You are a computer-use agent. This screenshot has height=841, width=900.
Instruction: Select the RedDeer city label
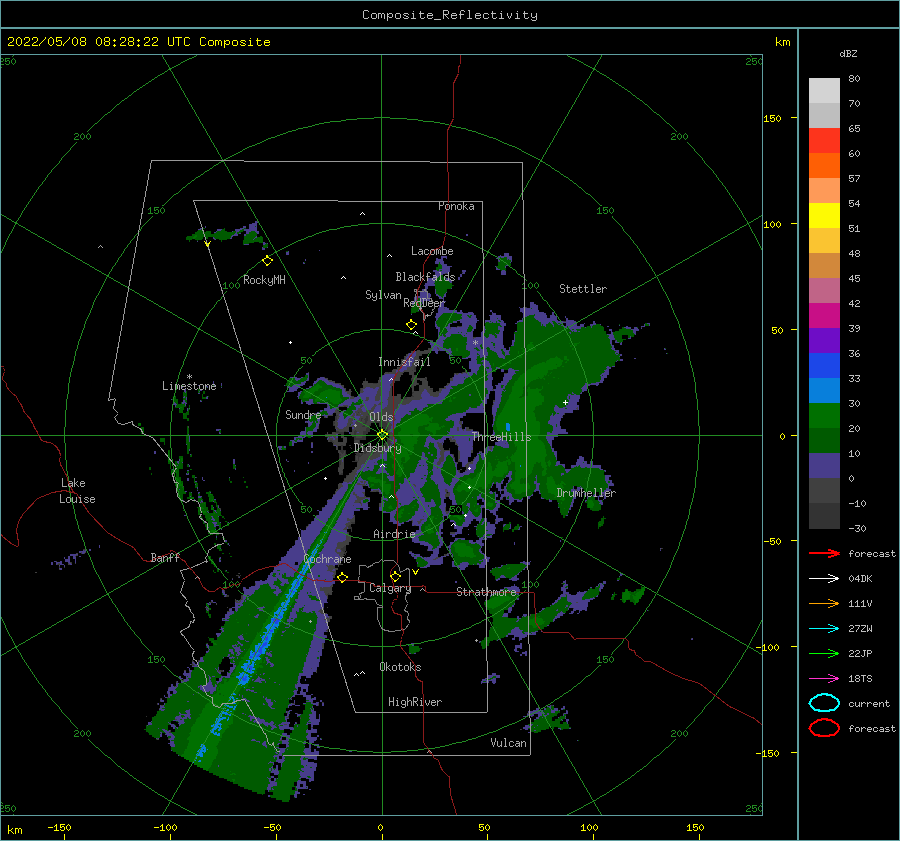pyautogui.click(x=424, y=303)
